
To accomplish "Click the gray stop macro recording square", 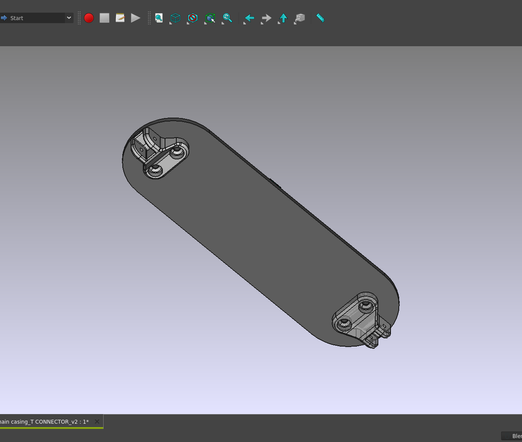I will click(104, 18).
